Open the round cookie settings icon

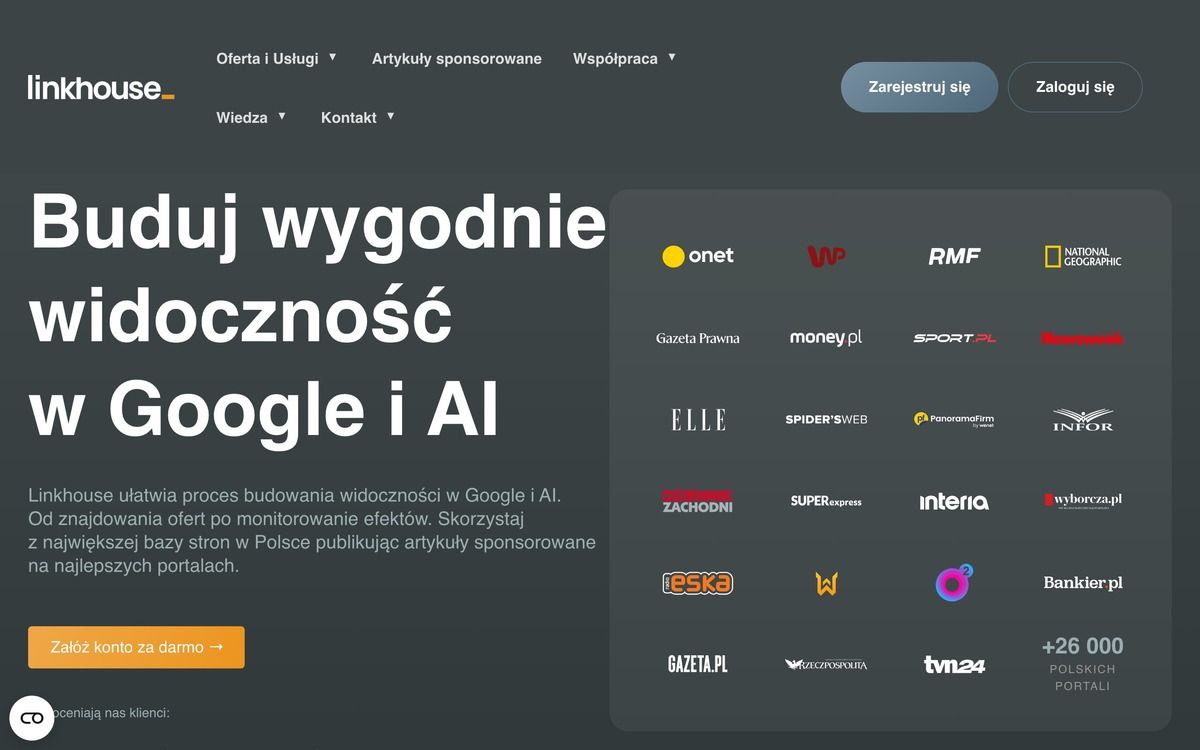pyautogui.click(x=32, y=717)
